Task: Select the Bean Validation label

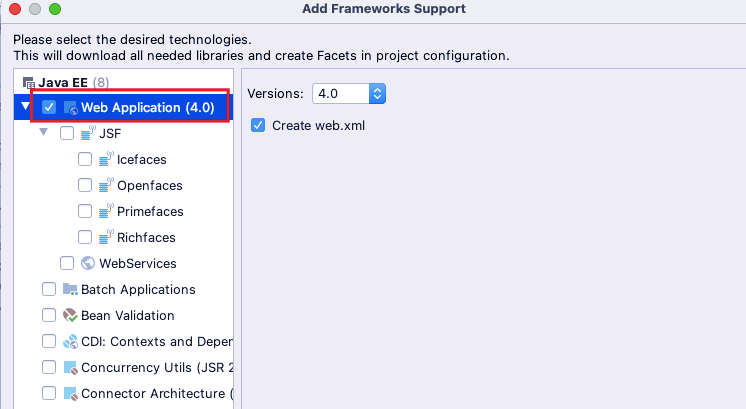Action: 128,315
